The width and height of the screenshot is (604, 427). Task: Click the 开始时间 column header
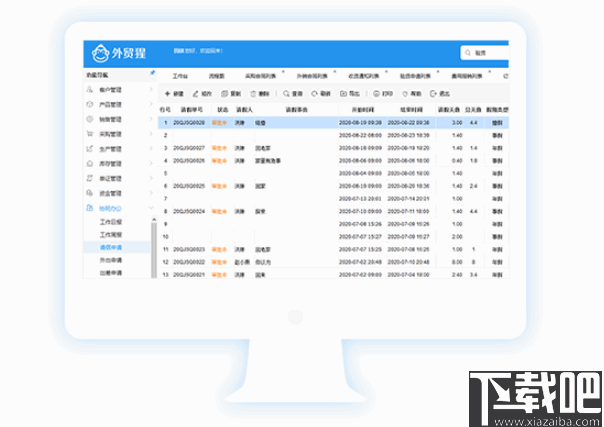tap(362, 110)
